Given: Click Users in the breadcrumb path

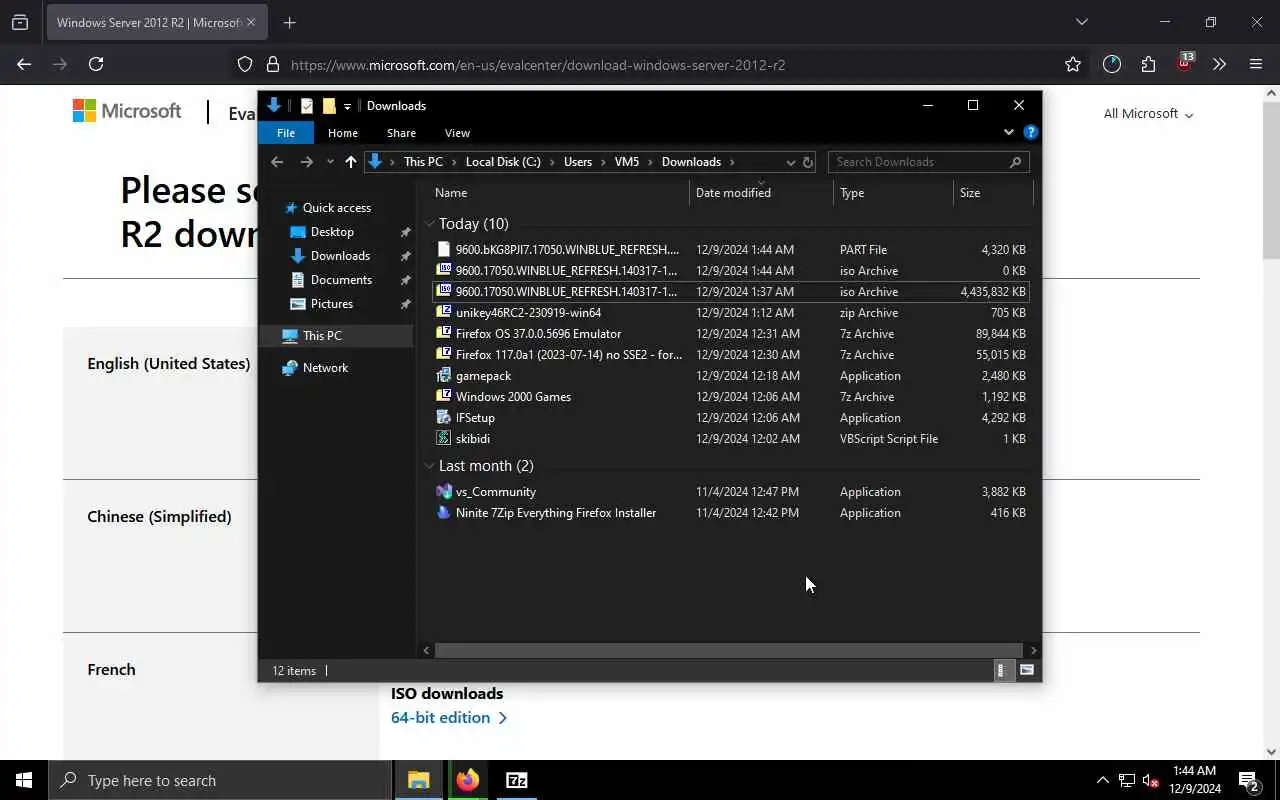Looking at the screenshot, I should point(578,162).
